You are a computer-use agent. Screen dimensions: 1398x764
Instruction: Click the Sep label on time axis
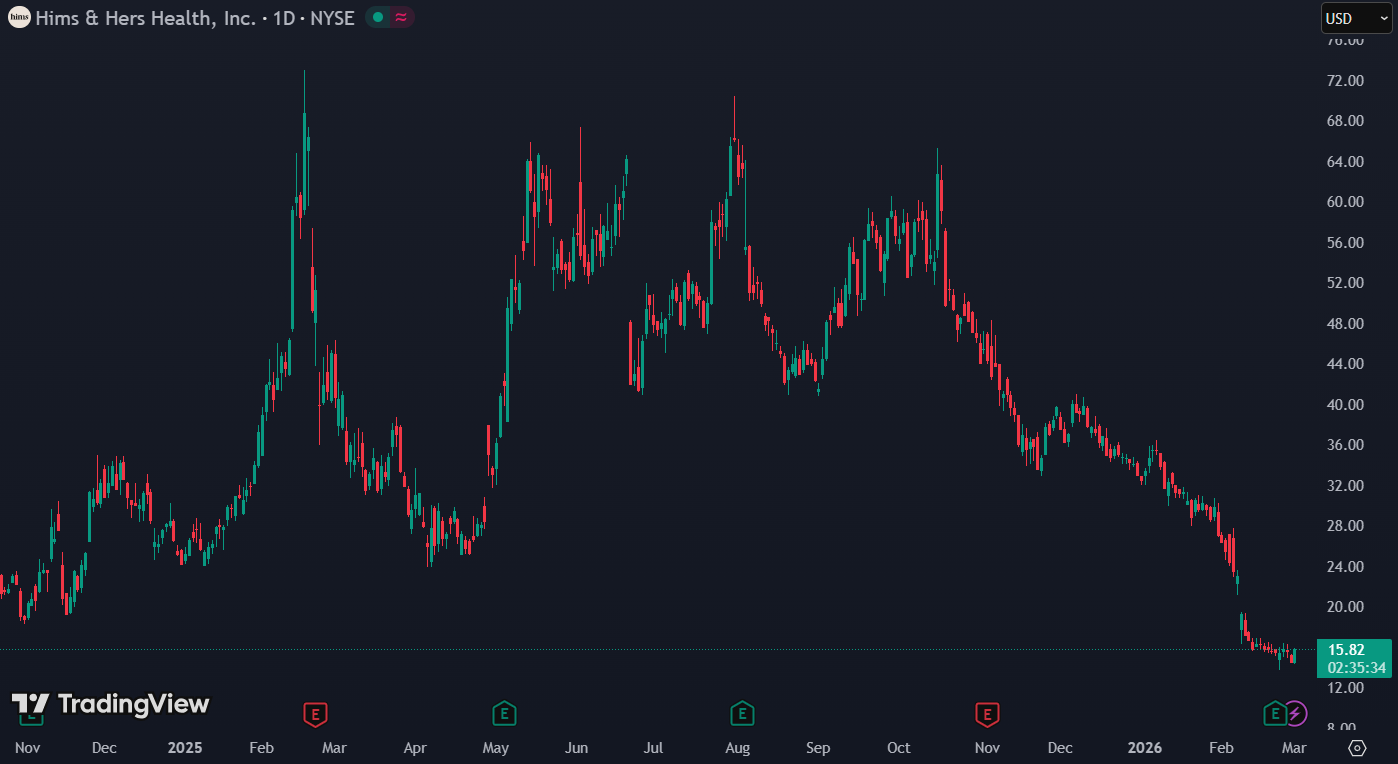pos(818,748)
